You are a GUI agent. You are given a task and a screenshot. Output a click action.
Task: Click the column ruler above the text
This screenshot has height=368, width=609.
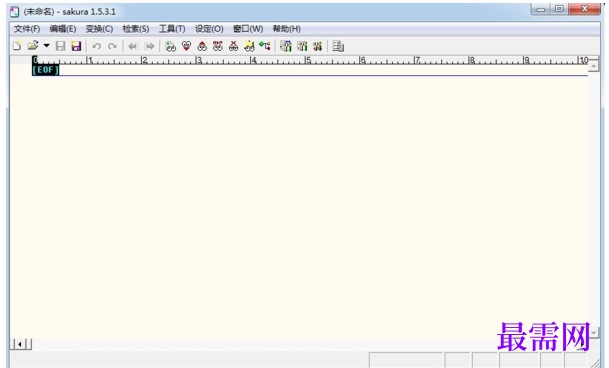[x=310, y=60]
